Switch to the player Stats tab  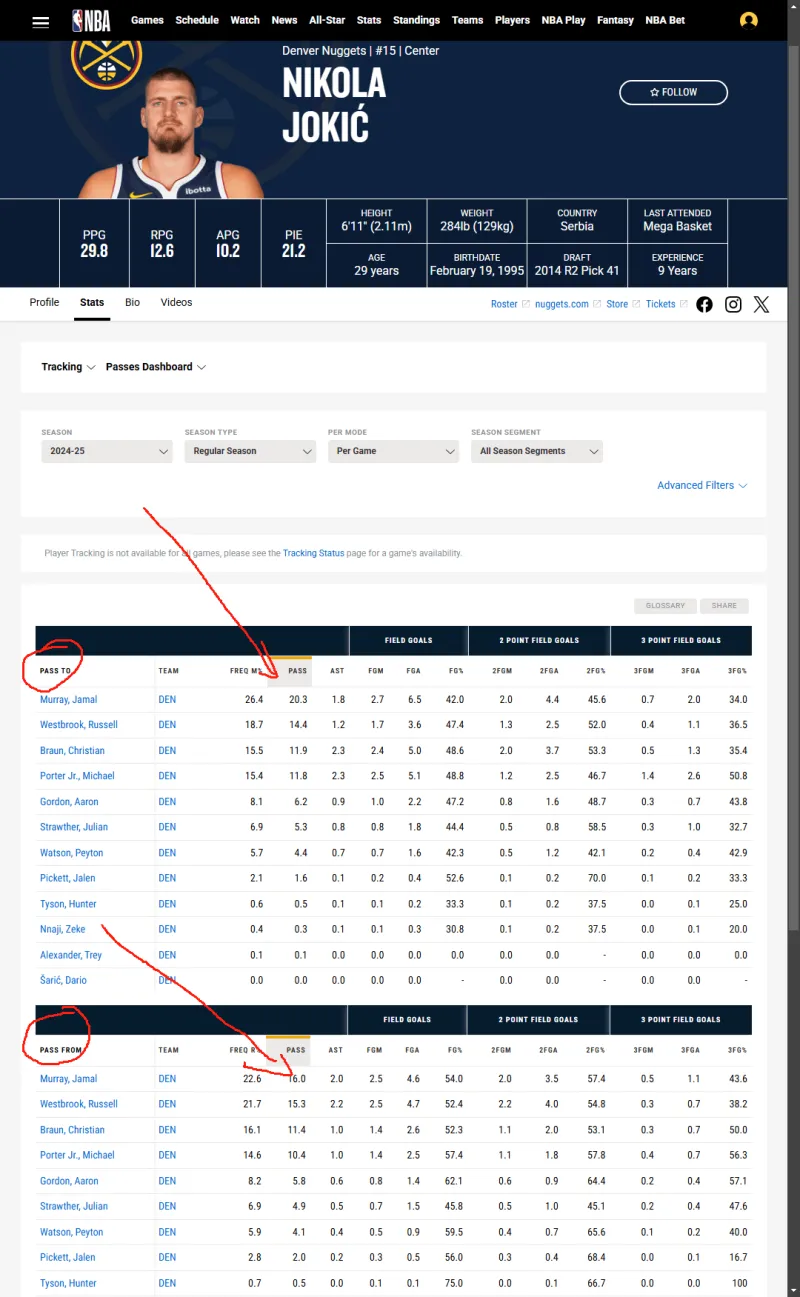(92, 302)
